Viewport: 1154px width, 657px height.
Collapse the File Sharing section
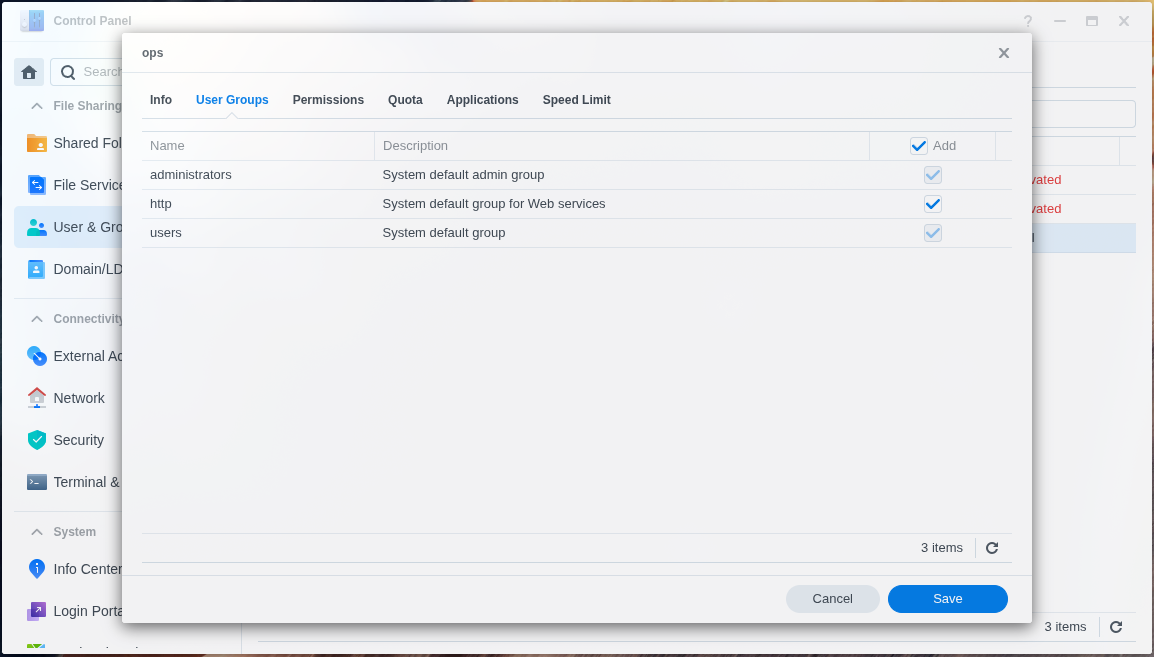pos(36,106)
